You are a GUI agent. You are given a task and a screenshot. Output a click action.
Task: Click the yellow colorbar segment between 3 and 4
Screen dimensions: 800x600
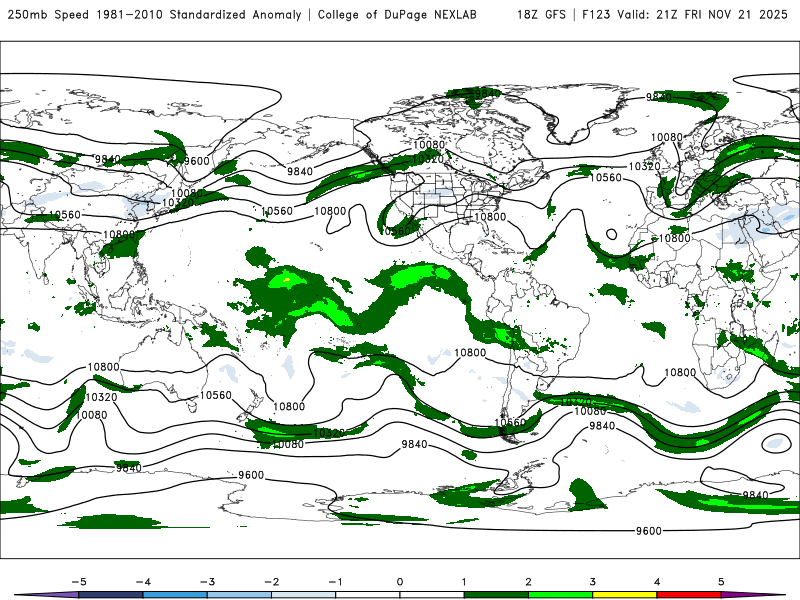pos(624,595)
